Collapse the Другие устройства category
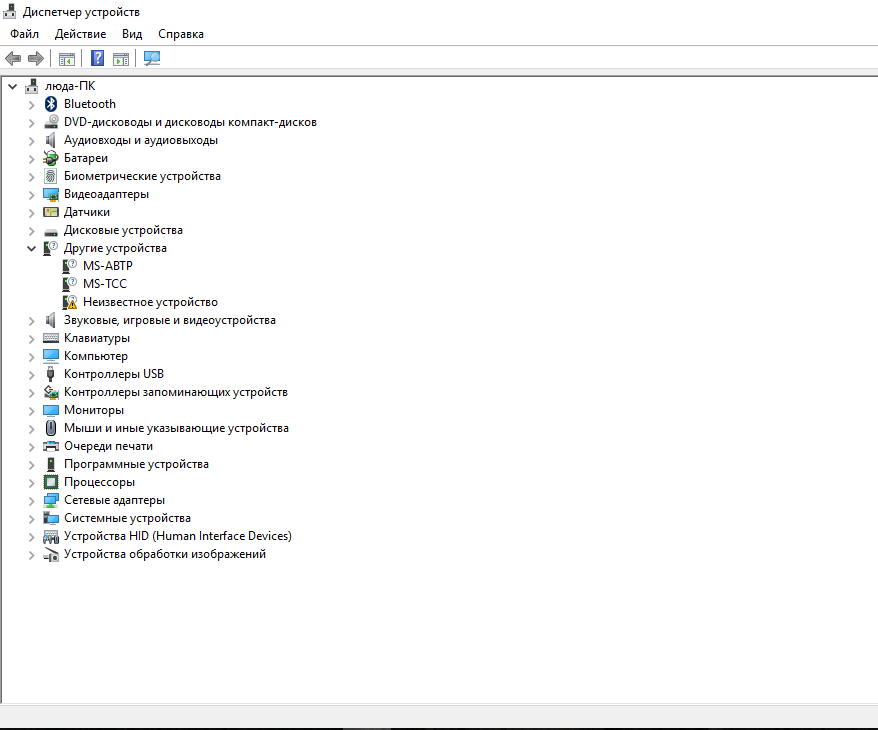Viewport: 878px width, 730px height. click(32, 248)
